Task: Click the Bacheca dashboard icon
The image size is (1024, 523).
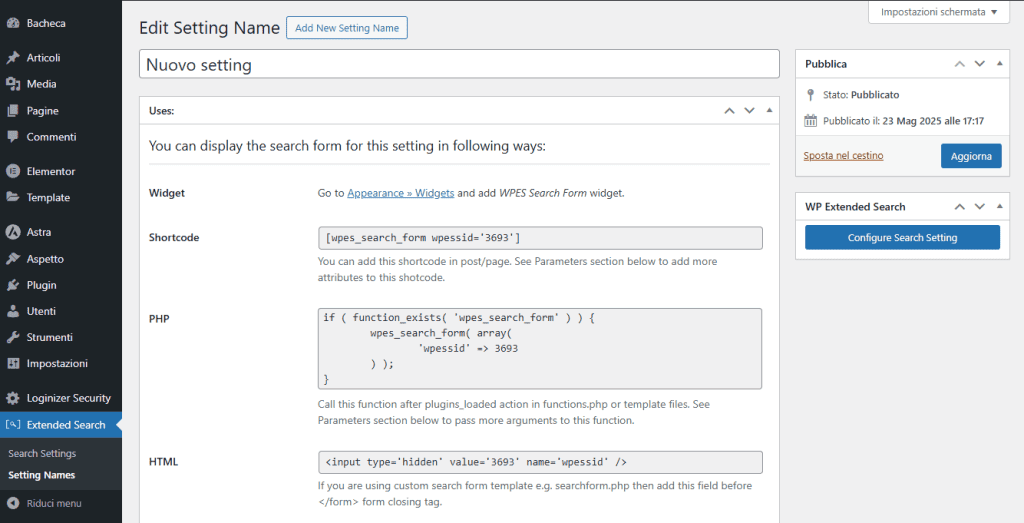Action: (13, 23)
